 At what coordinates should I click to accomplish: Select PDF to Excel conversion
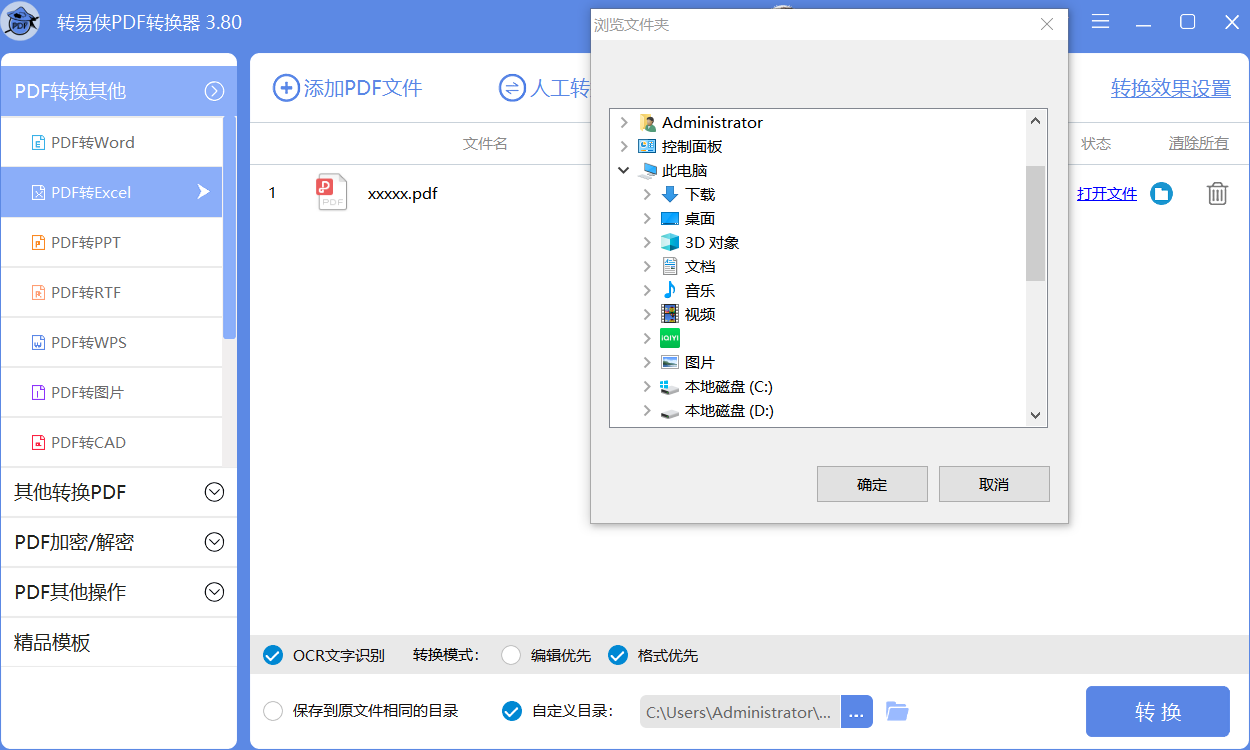pyautogui.click(x=111, y=192)
